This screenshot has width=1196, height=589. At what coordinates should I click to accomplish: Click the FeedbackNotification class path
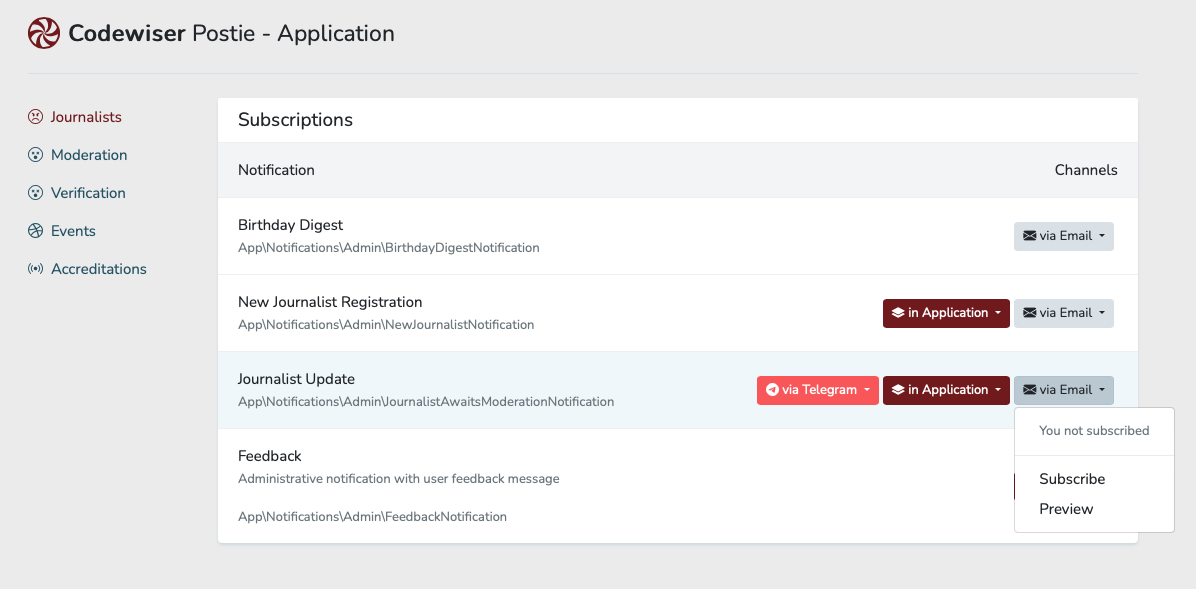point(372,517)
